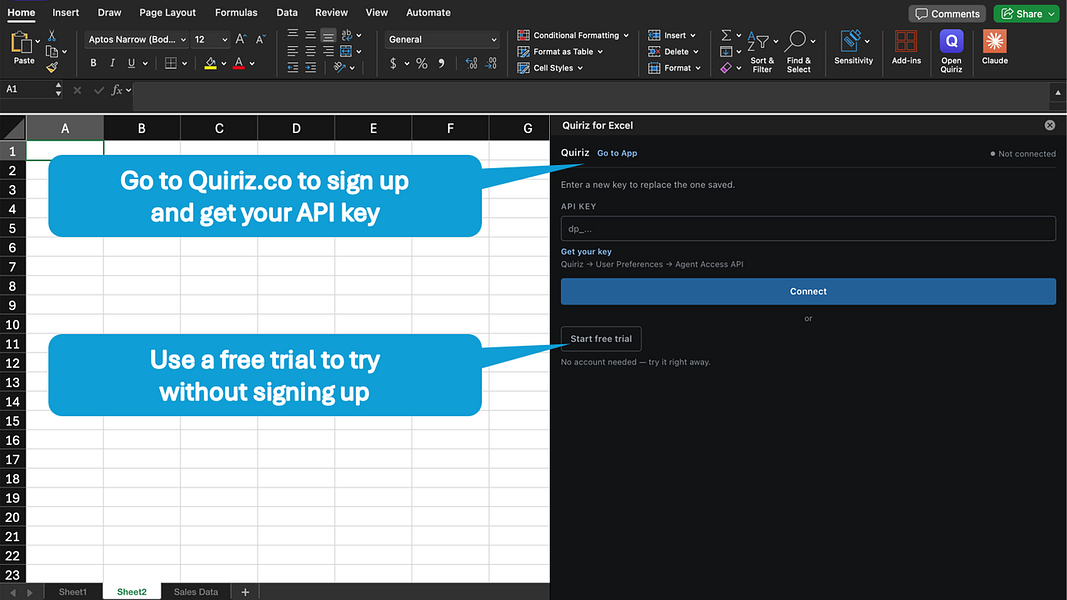Select the Format Painter brush icon
The image size is (1067, 600).
click(52, 67)
